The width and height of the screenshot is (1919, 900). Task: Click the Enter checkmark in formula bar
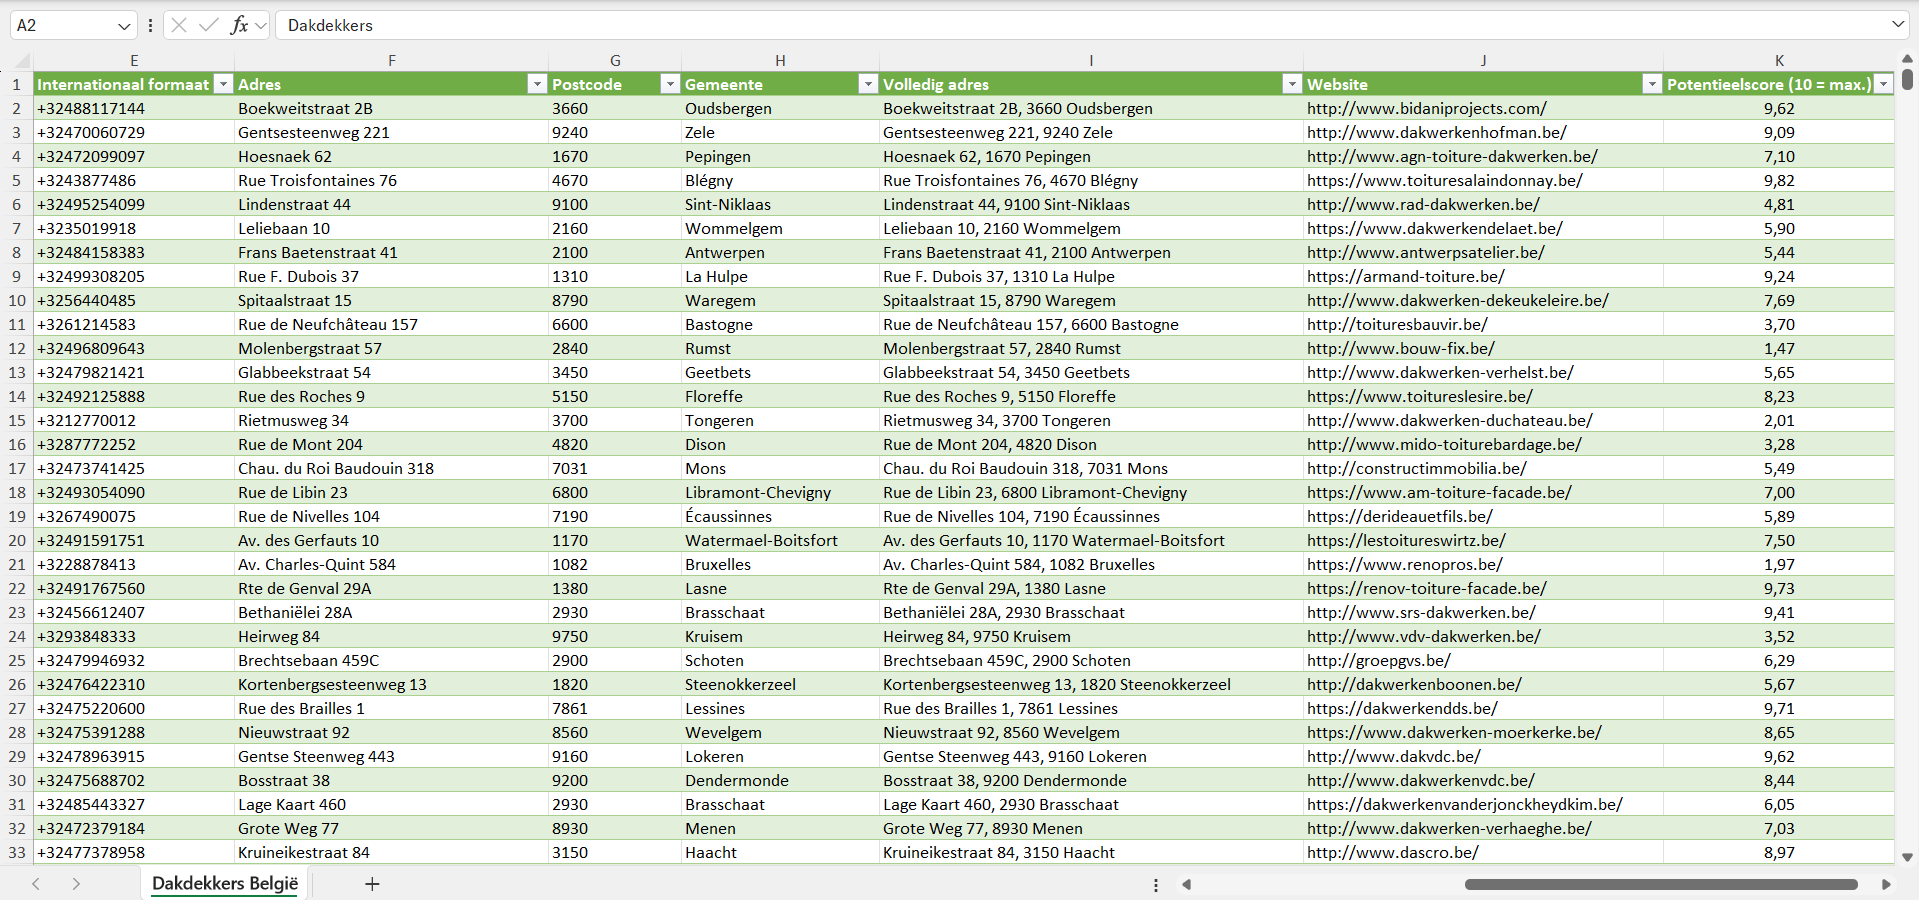tap(209, 25)
